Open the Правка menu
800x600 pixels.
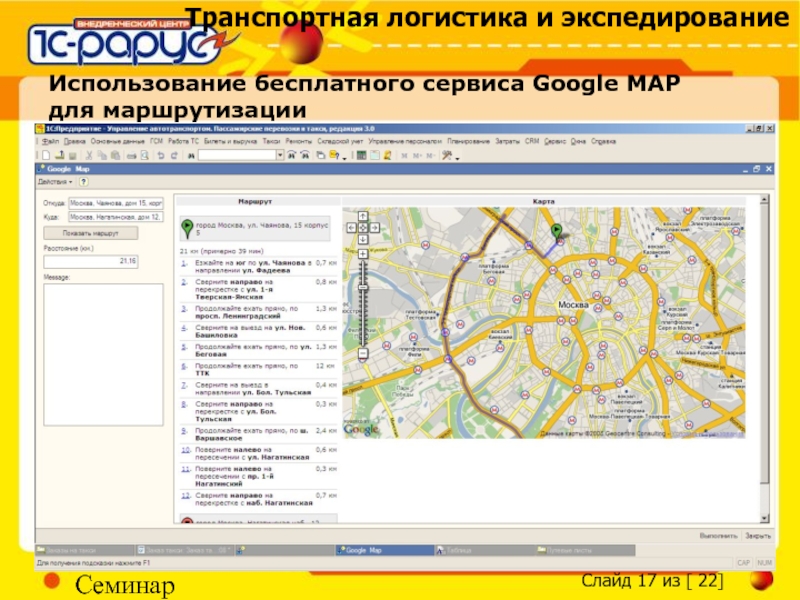74,141
